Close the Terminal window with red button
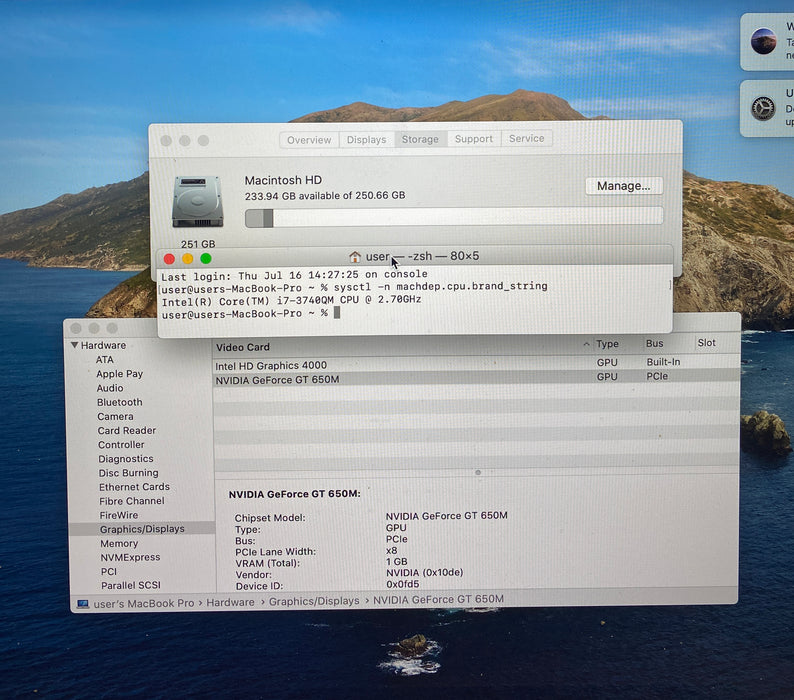Screen dimensions: 794x700 click(x=169, y=259)
